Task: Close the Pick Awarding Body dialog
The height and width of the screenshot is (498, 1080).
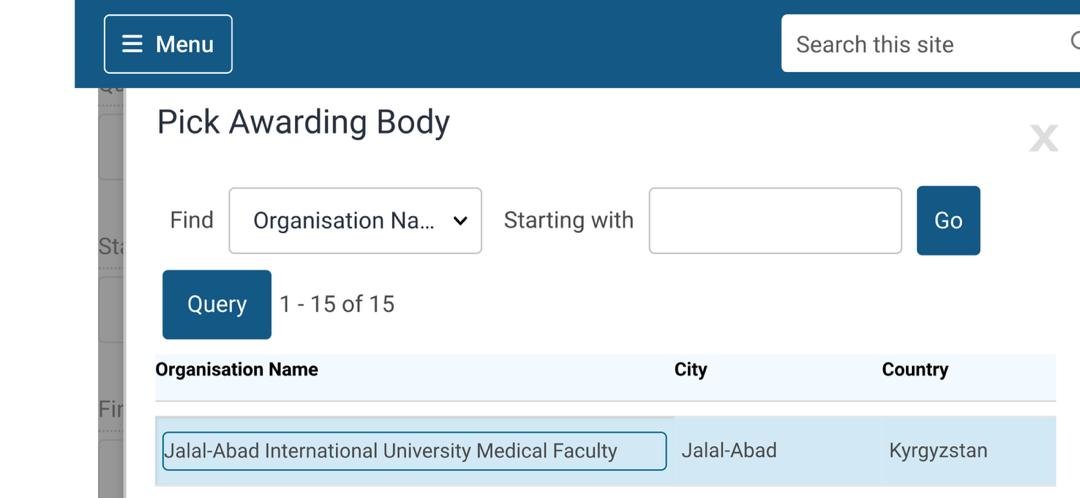Action: (x=1043, y=138)
